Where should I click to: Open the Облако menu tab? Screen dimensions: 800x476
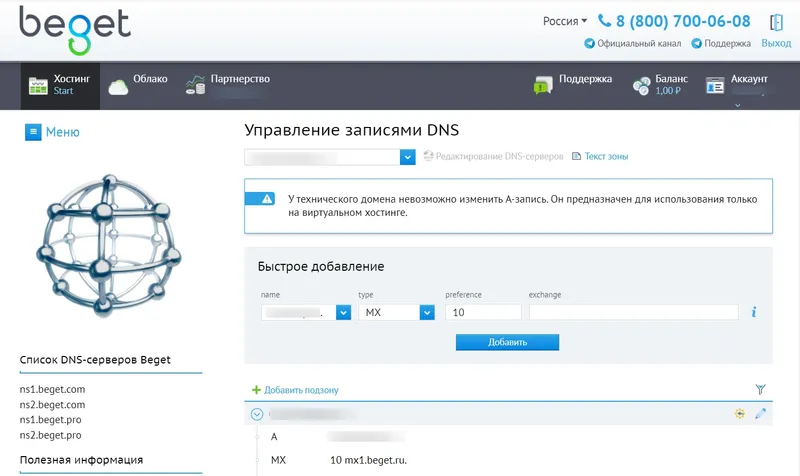pyautogui.click(x=138, y=85)
